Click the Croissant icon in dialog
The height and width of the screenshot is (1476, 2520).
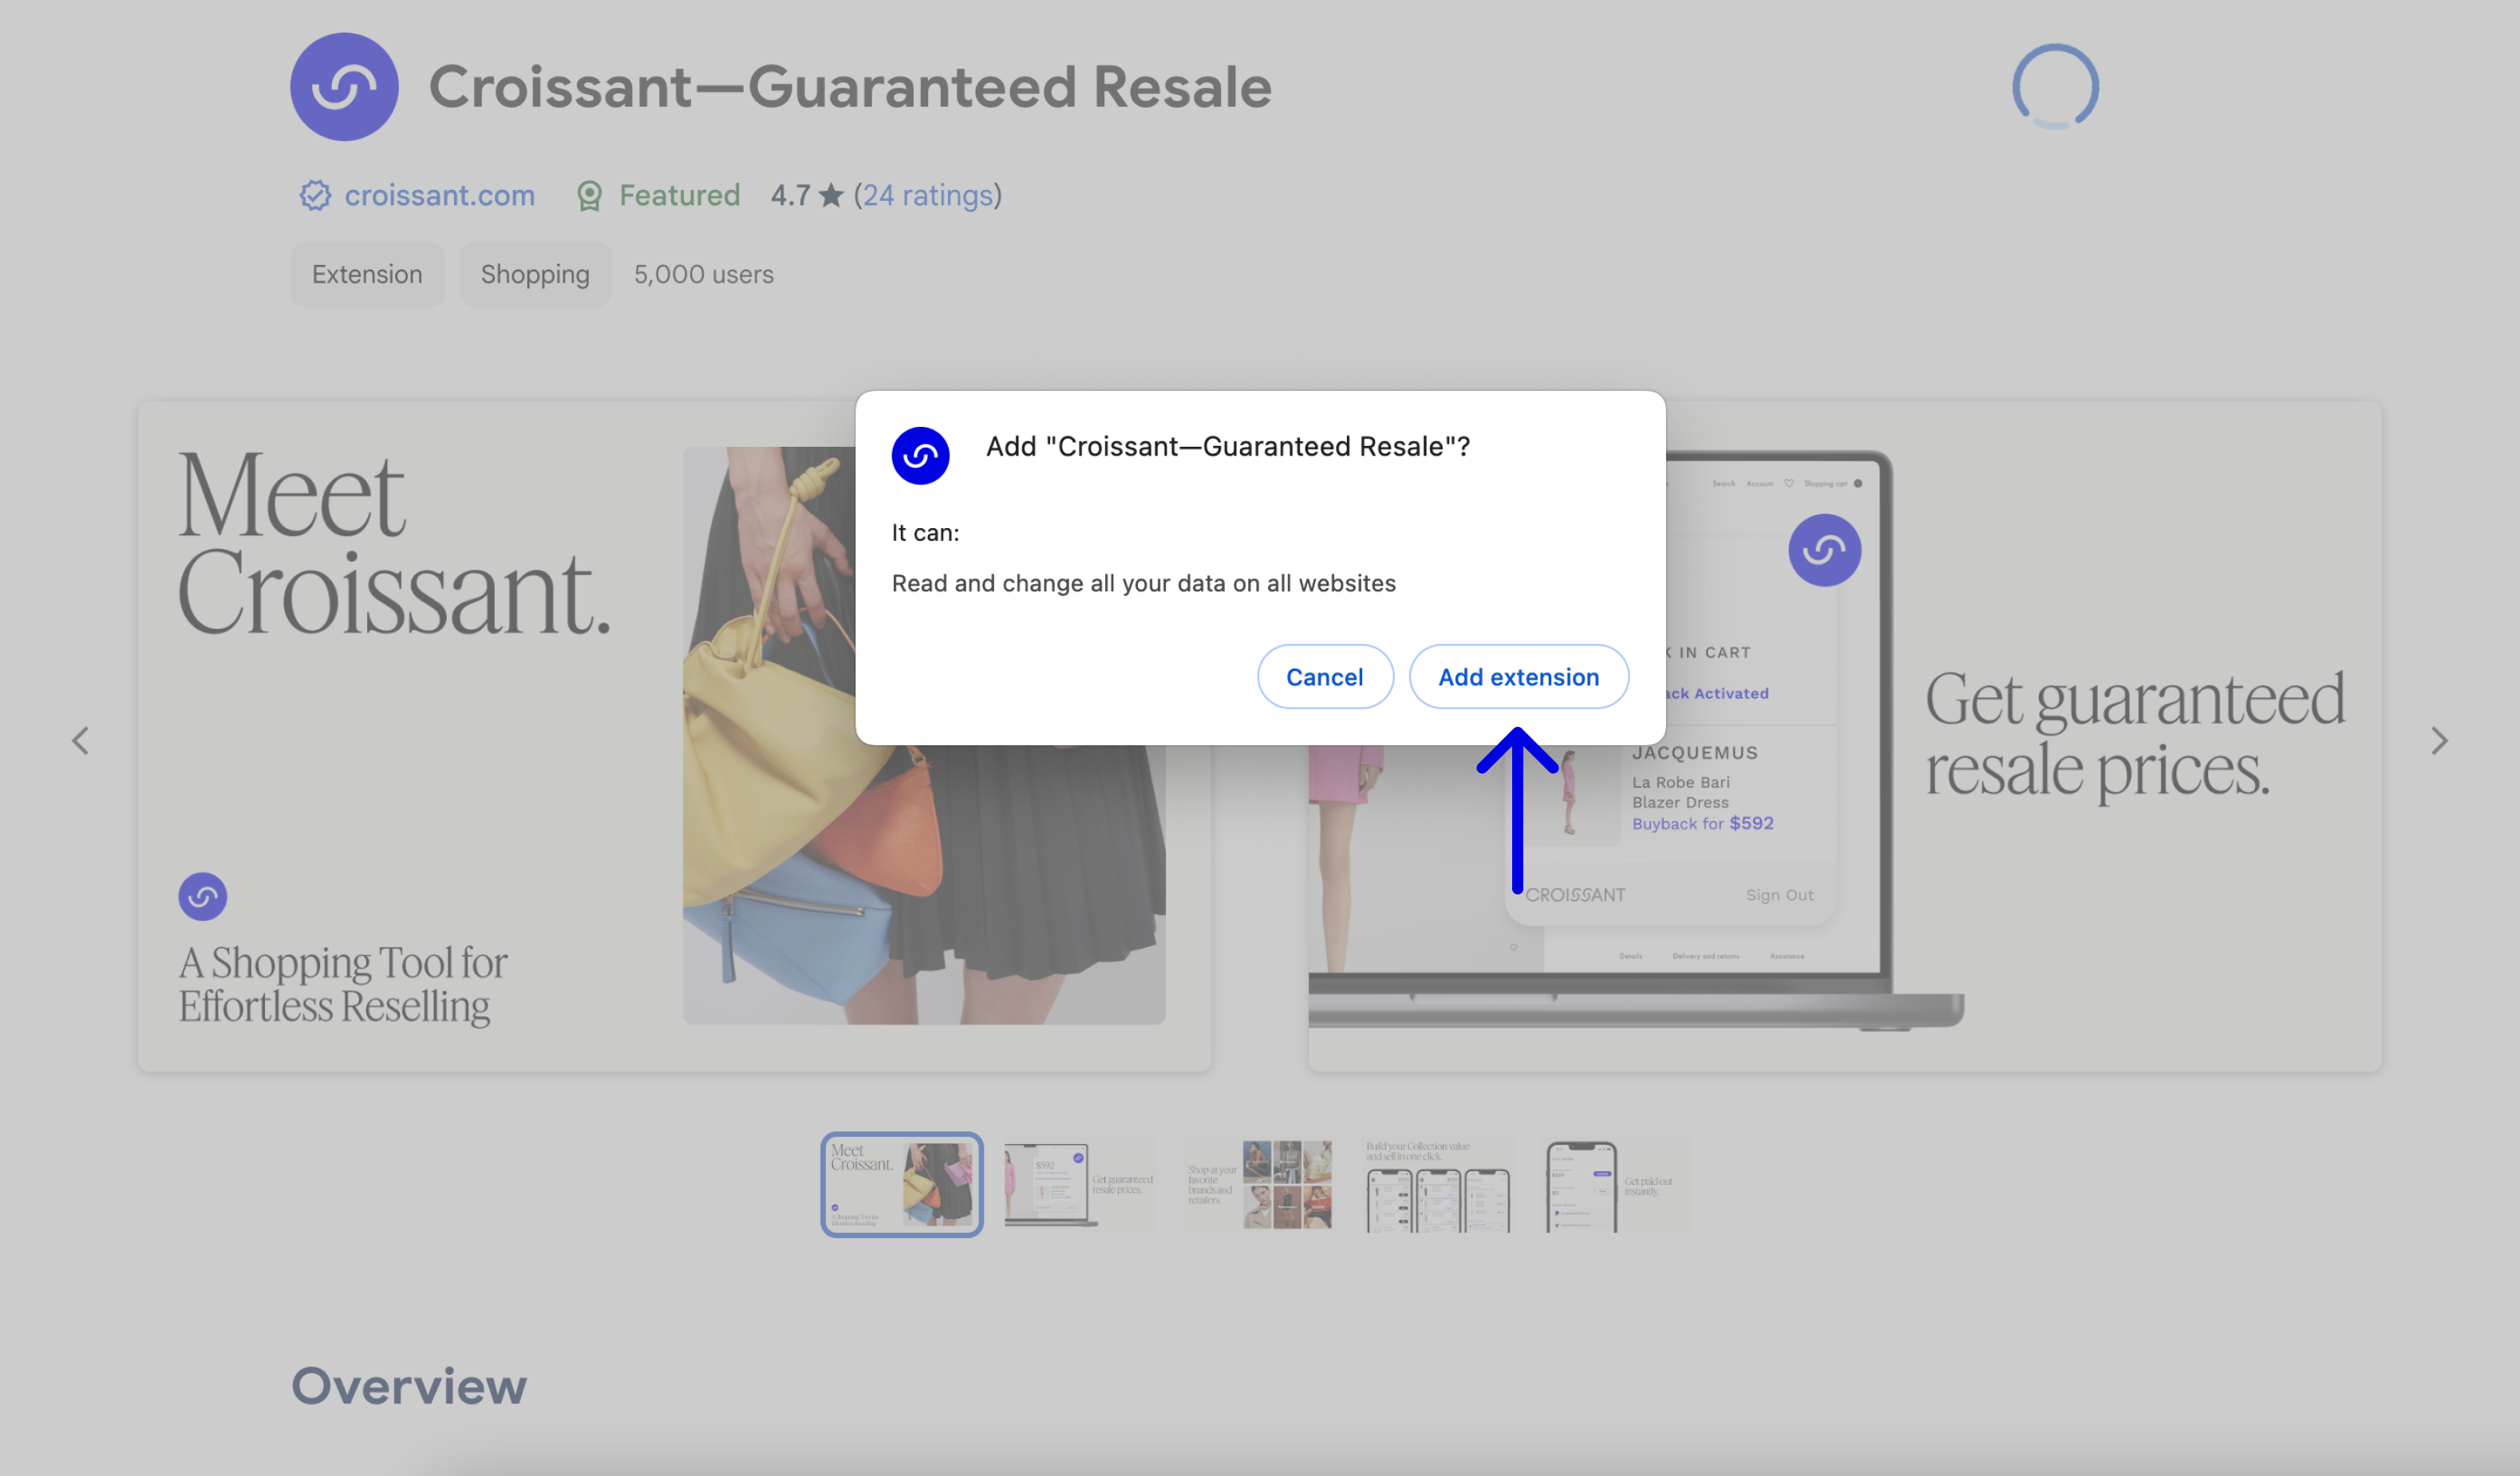click(x=920, y=456)
